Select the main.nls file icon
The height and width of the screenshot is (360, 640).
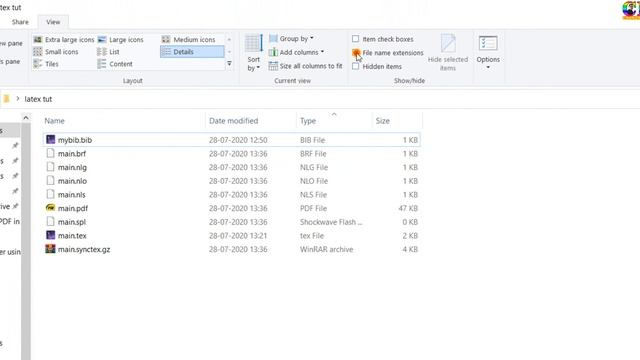(50, 194)
